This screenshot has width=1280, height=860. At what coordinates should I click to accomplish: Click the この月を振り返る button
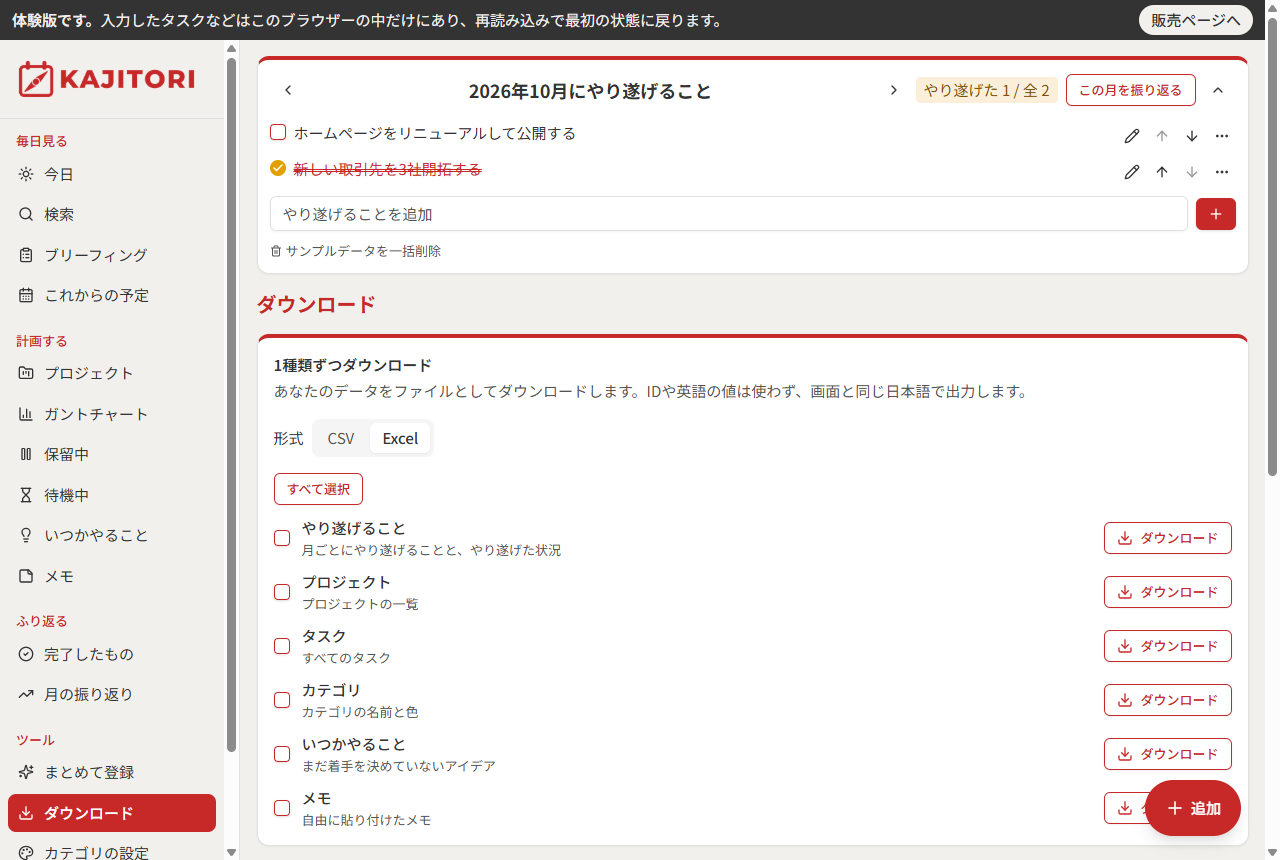(x=1131, y=90)
